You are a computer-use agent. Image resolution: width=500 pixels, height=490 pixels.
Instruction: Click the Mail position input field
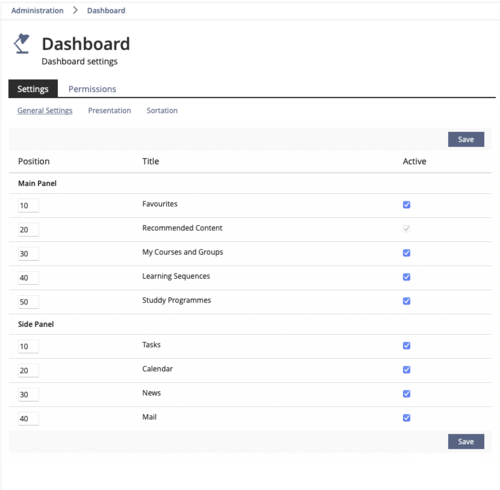tap(28, 418)
